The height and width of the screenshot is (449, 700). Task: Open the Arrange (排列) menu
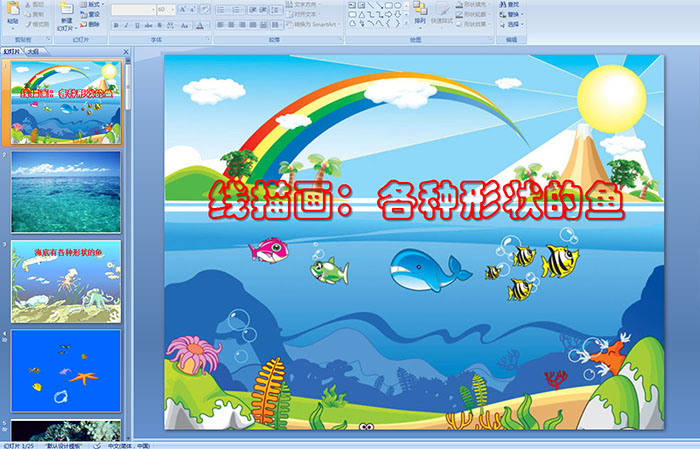click(x=420, y=13)
